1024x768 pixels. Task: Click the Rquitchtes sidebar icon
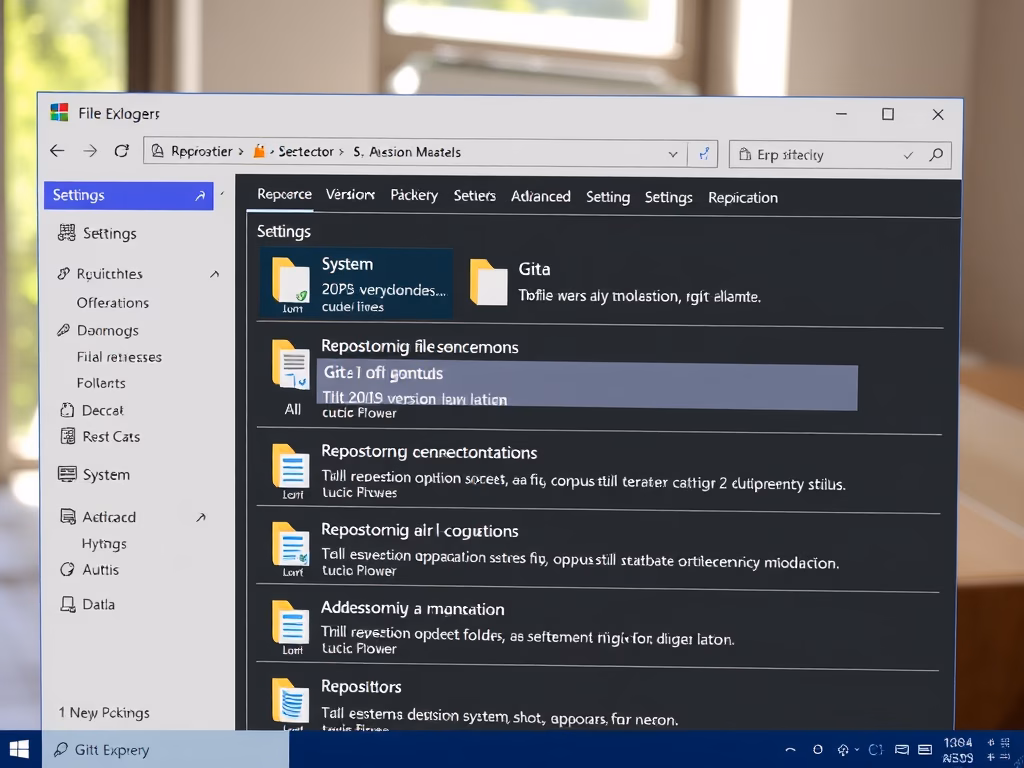[x=63, y=274]
